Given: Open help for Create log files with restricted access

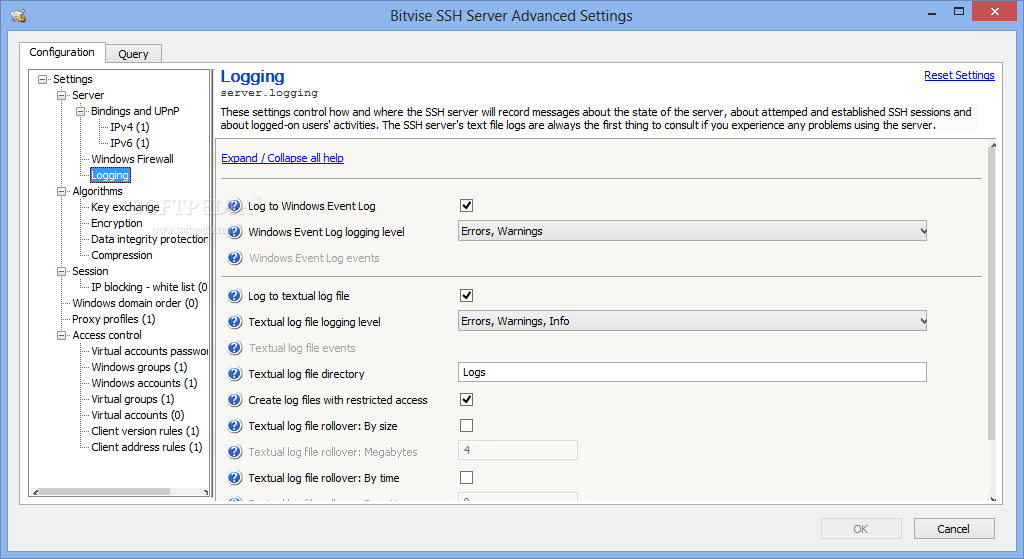Looking at the screenshot, I should coord(234,400).
